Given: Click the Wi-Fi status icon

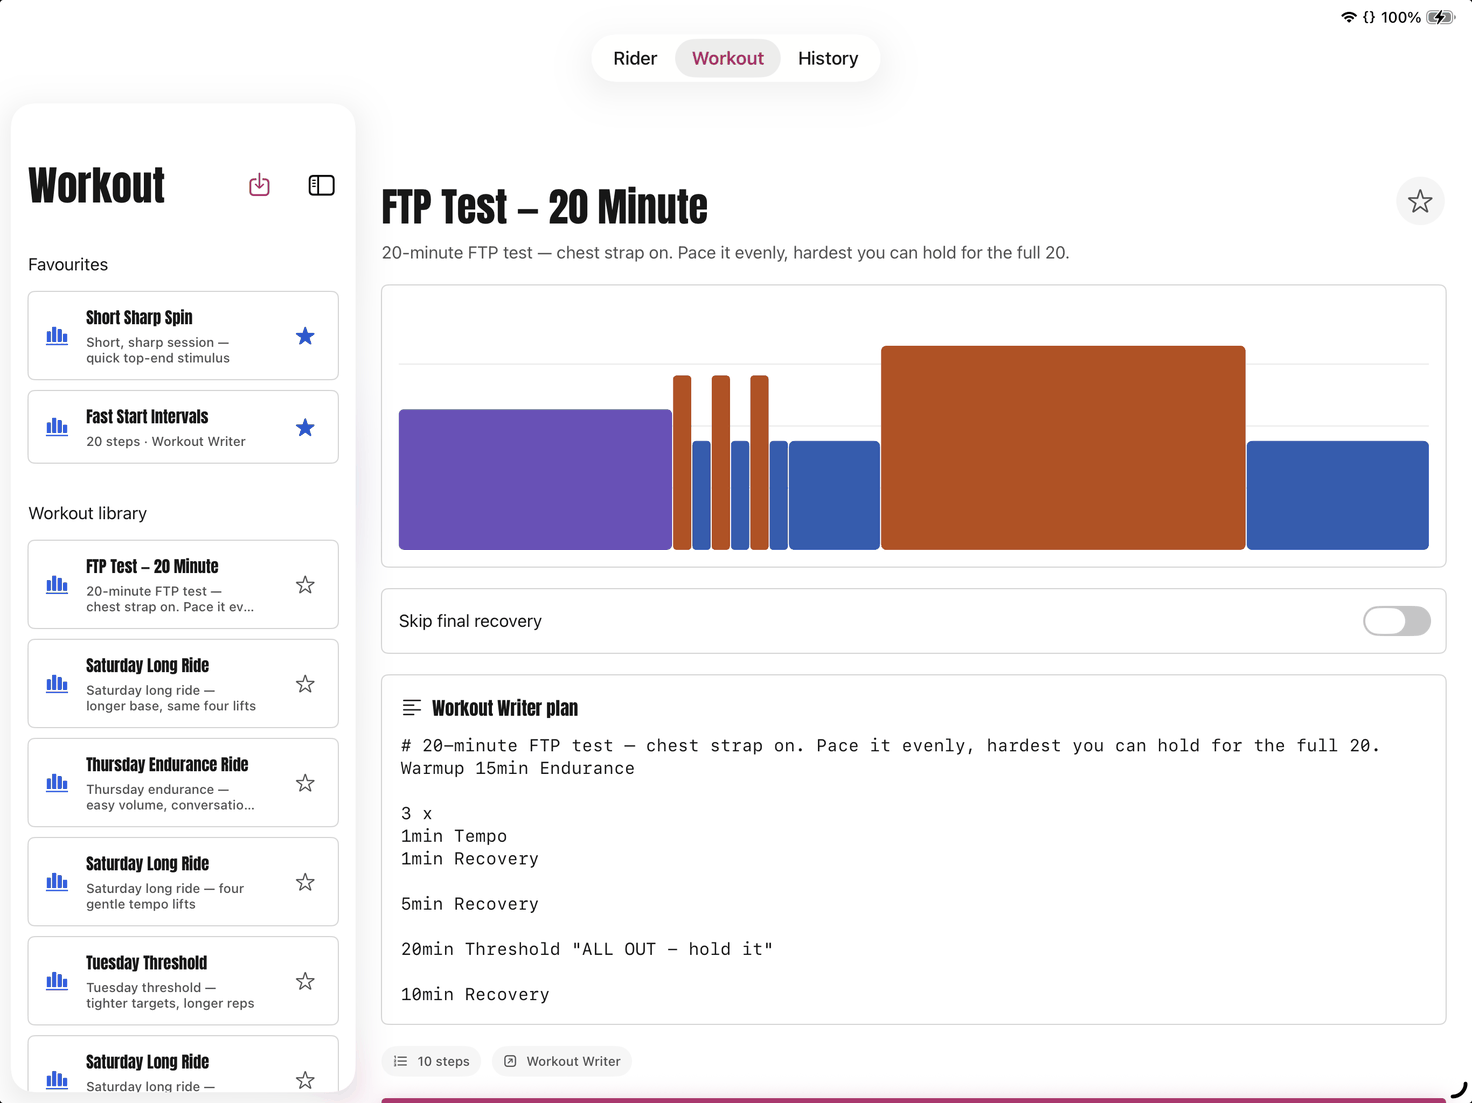Looking at the screenshot, I should 1348,17.
